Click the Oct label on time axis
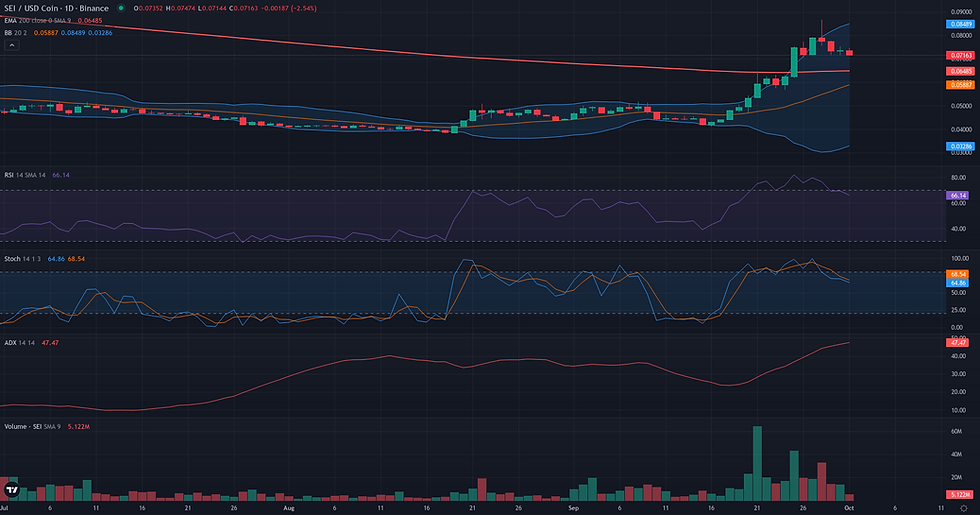This screenshot has height=515, width=980. 849,508
